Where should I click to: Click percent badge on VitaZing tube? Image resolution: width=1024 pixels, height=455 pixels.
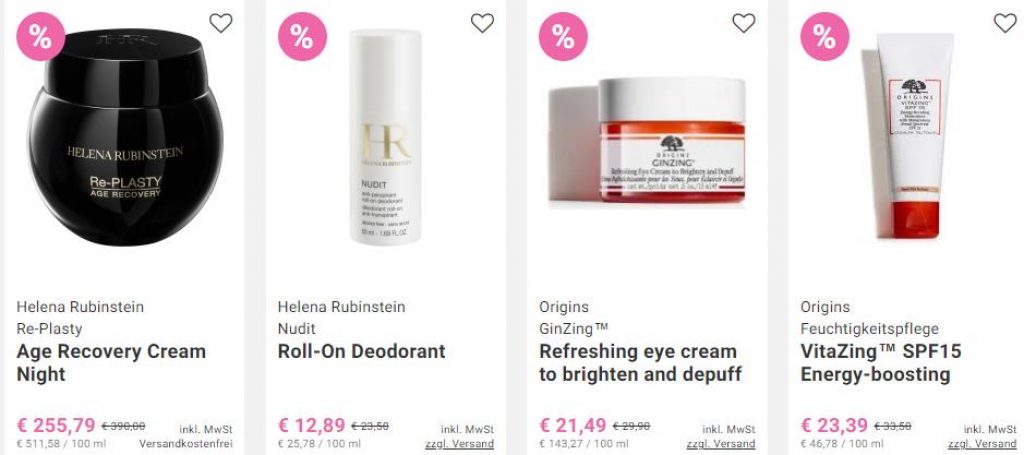tap(825, 37)
